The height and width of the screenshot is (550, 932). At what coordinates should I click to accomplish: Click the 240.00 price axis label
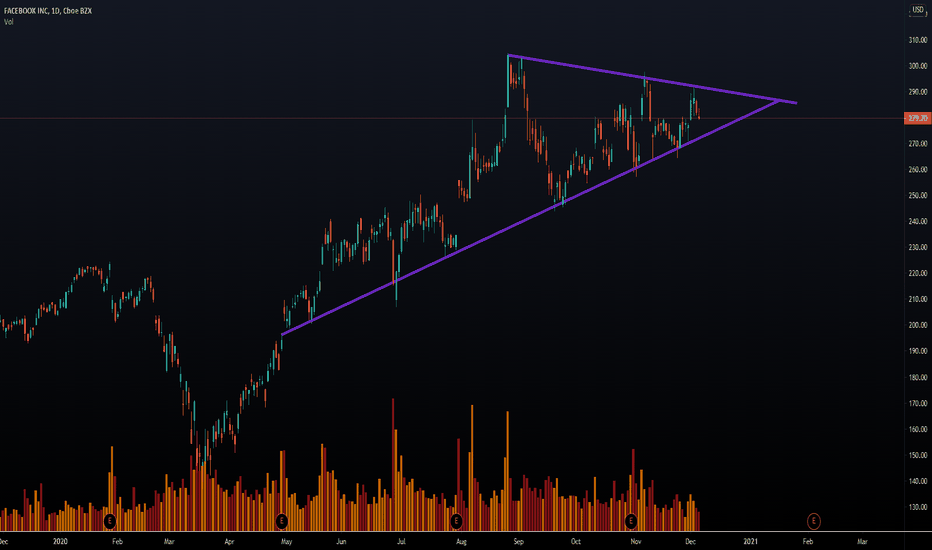pyautogui.click(x=918, y=221)
